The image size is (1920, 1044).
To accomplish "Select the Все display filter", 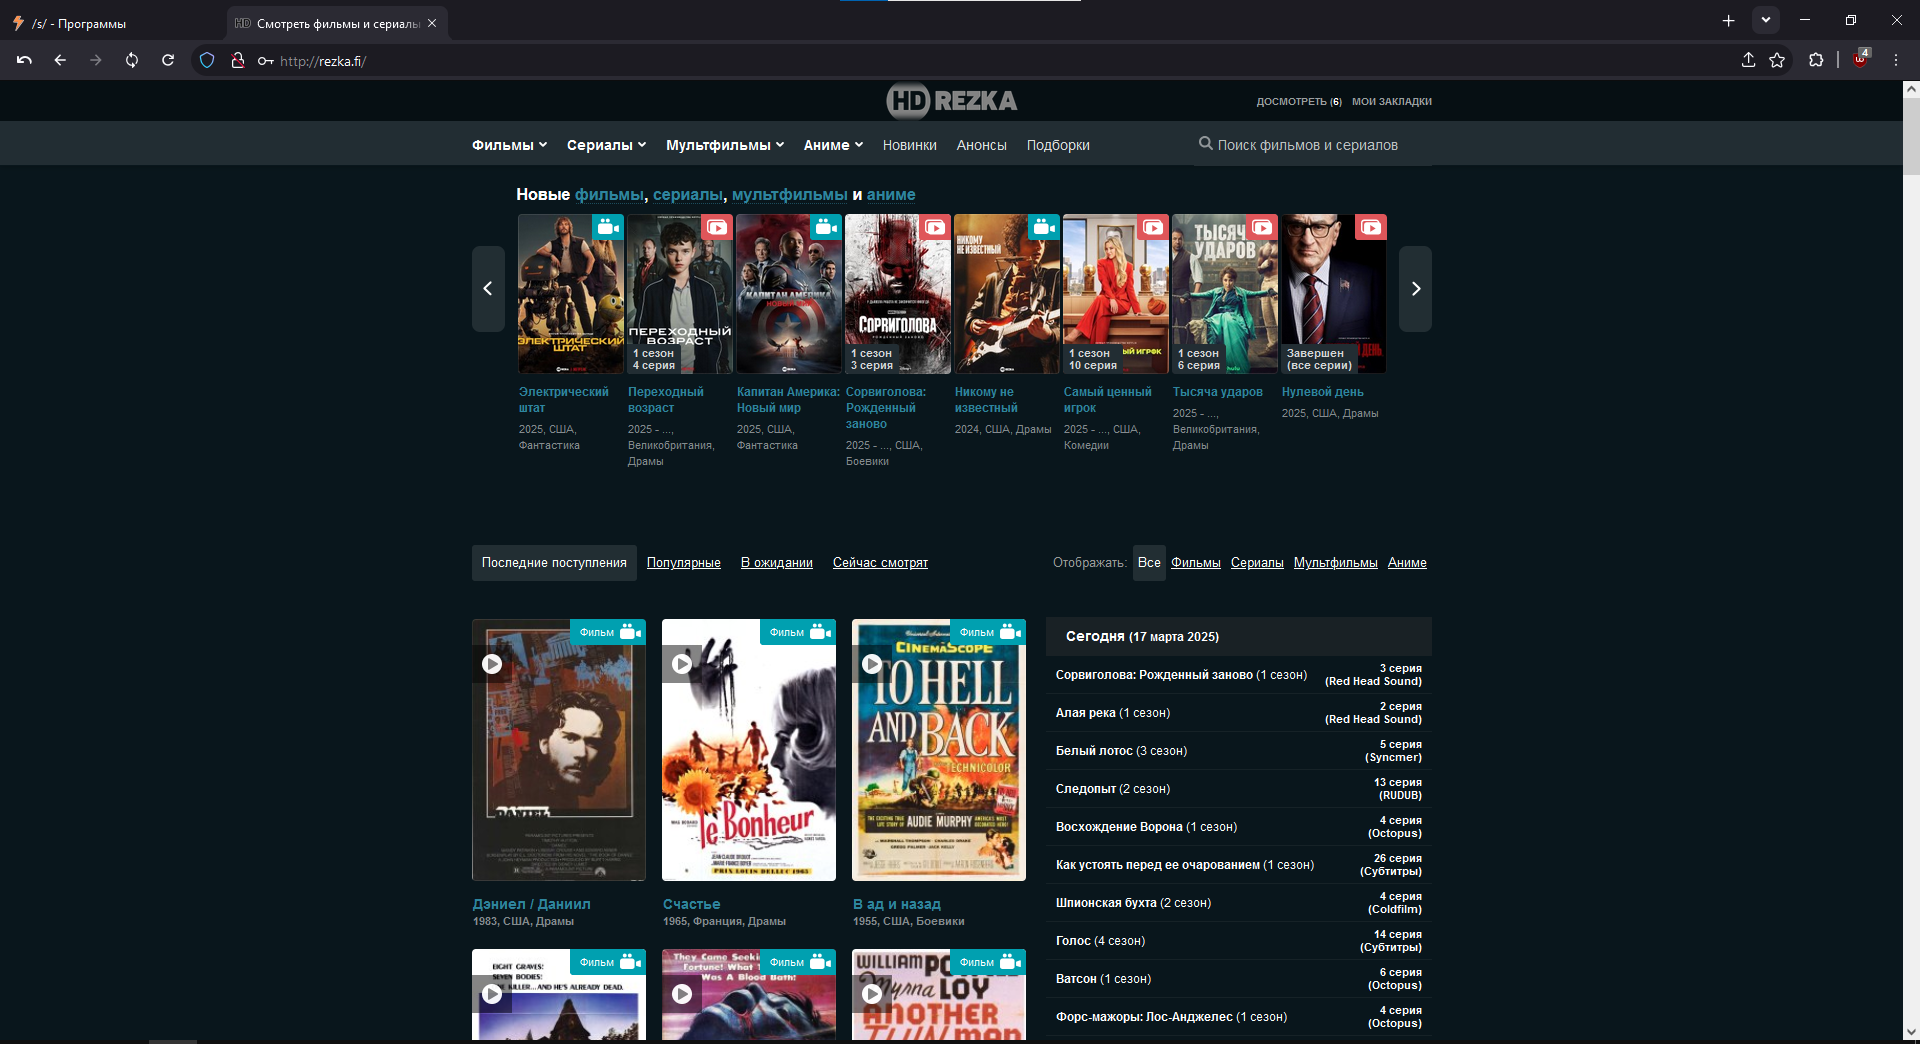I will [1149, 563].
